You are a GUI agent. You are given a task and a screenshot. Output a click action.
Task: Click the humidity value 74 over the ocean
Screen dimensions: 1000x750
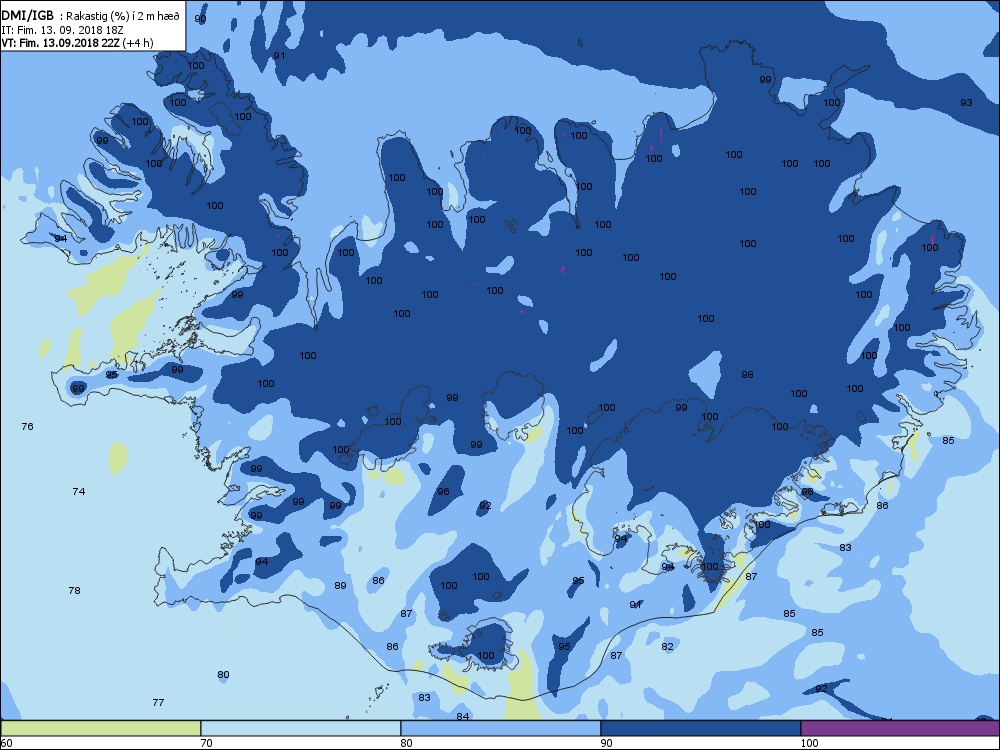click(x=78, y=491)
